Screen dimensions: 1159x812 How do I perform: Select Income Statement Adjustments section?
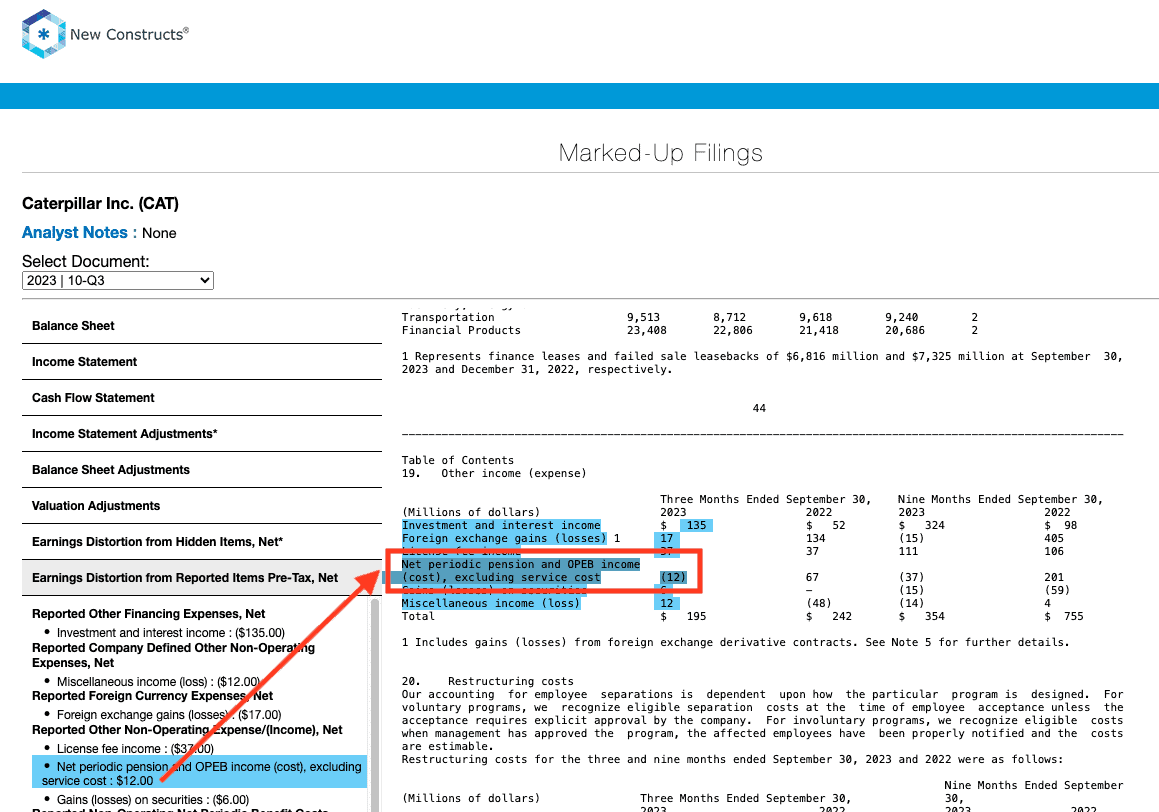coord(202,434)
